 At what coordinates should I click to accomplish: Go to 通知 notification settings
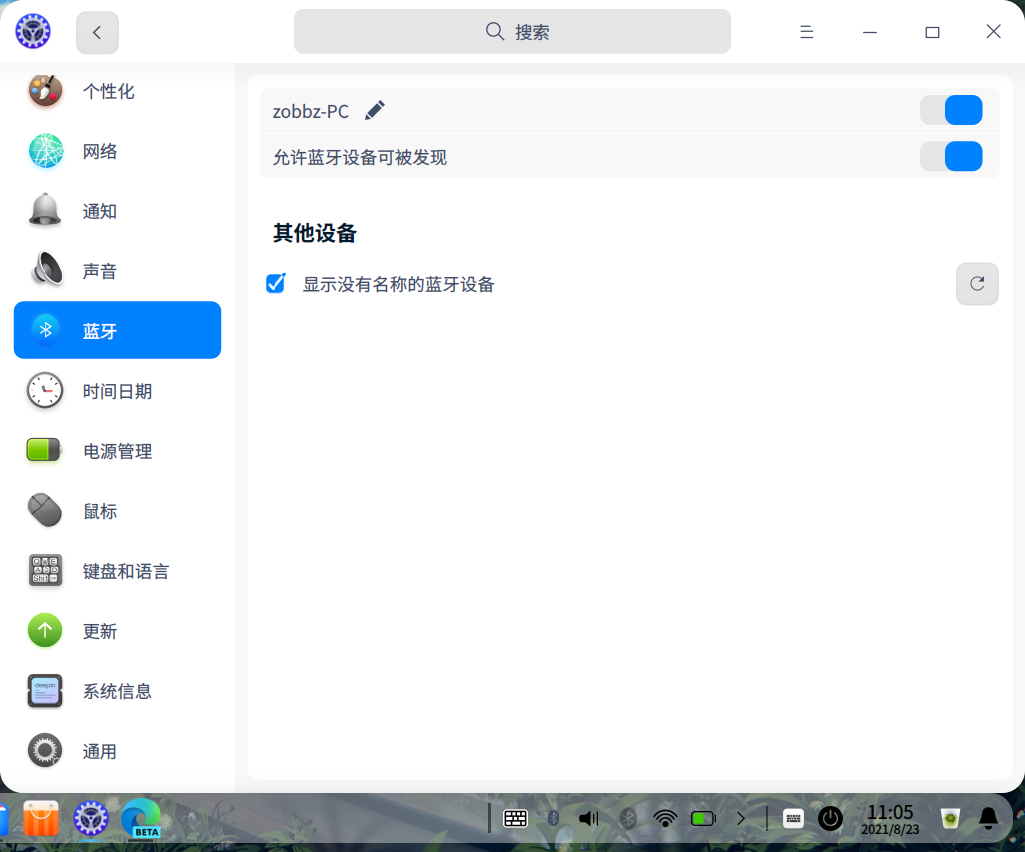tap(117, 211)
